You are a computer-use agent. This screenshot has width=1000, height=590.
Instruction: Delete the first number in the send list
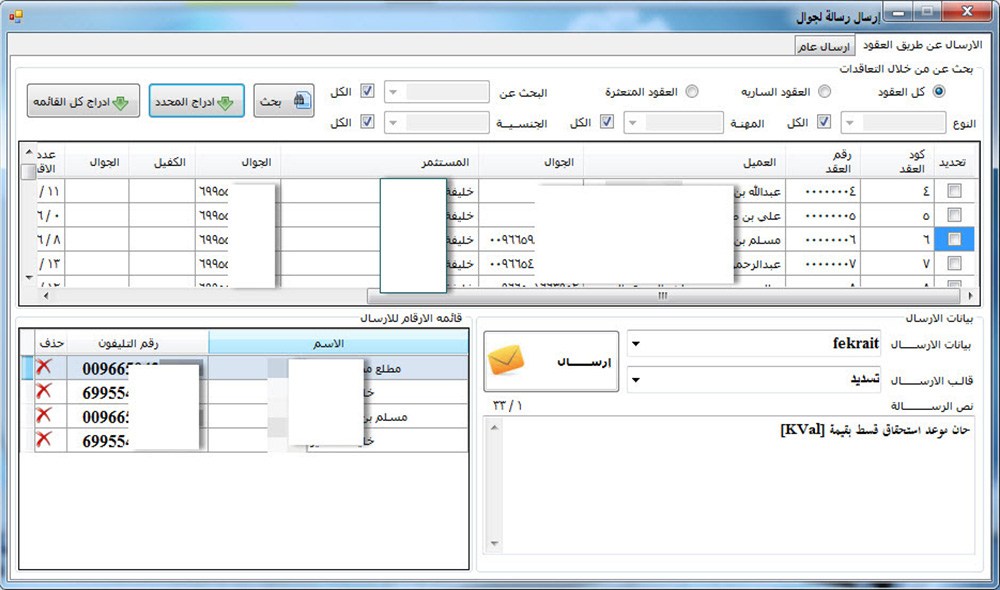[x=43, y=368]
